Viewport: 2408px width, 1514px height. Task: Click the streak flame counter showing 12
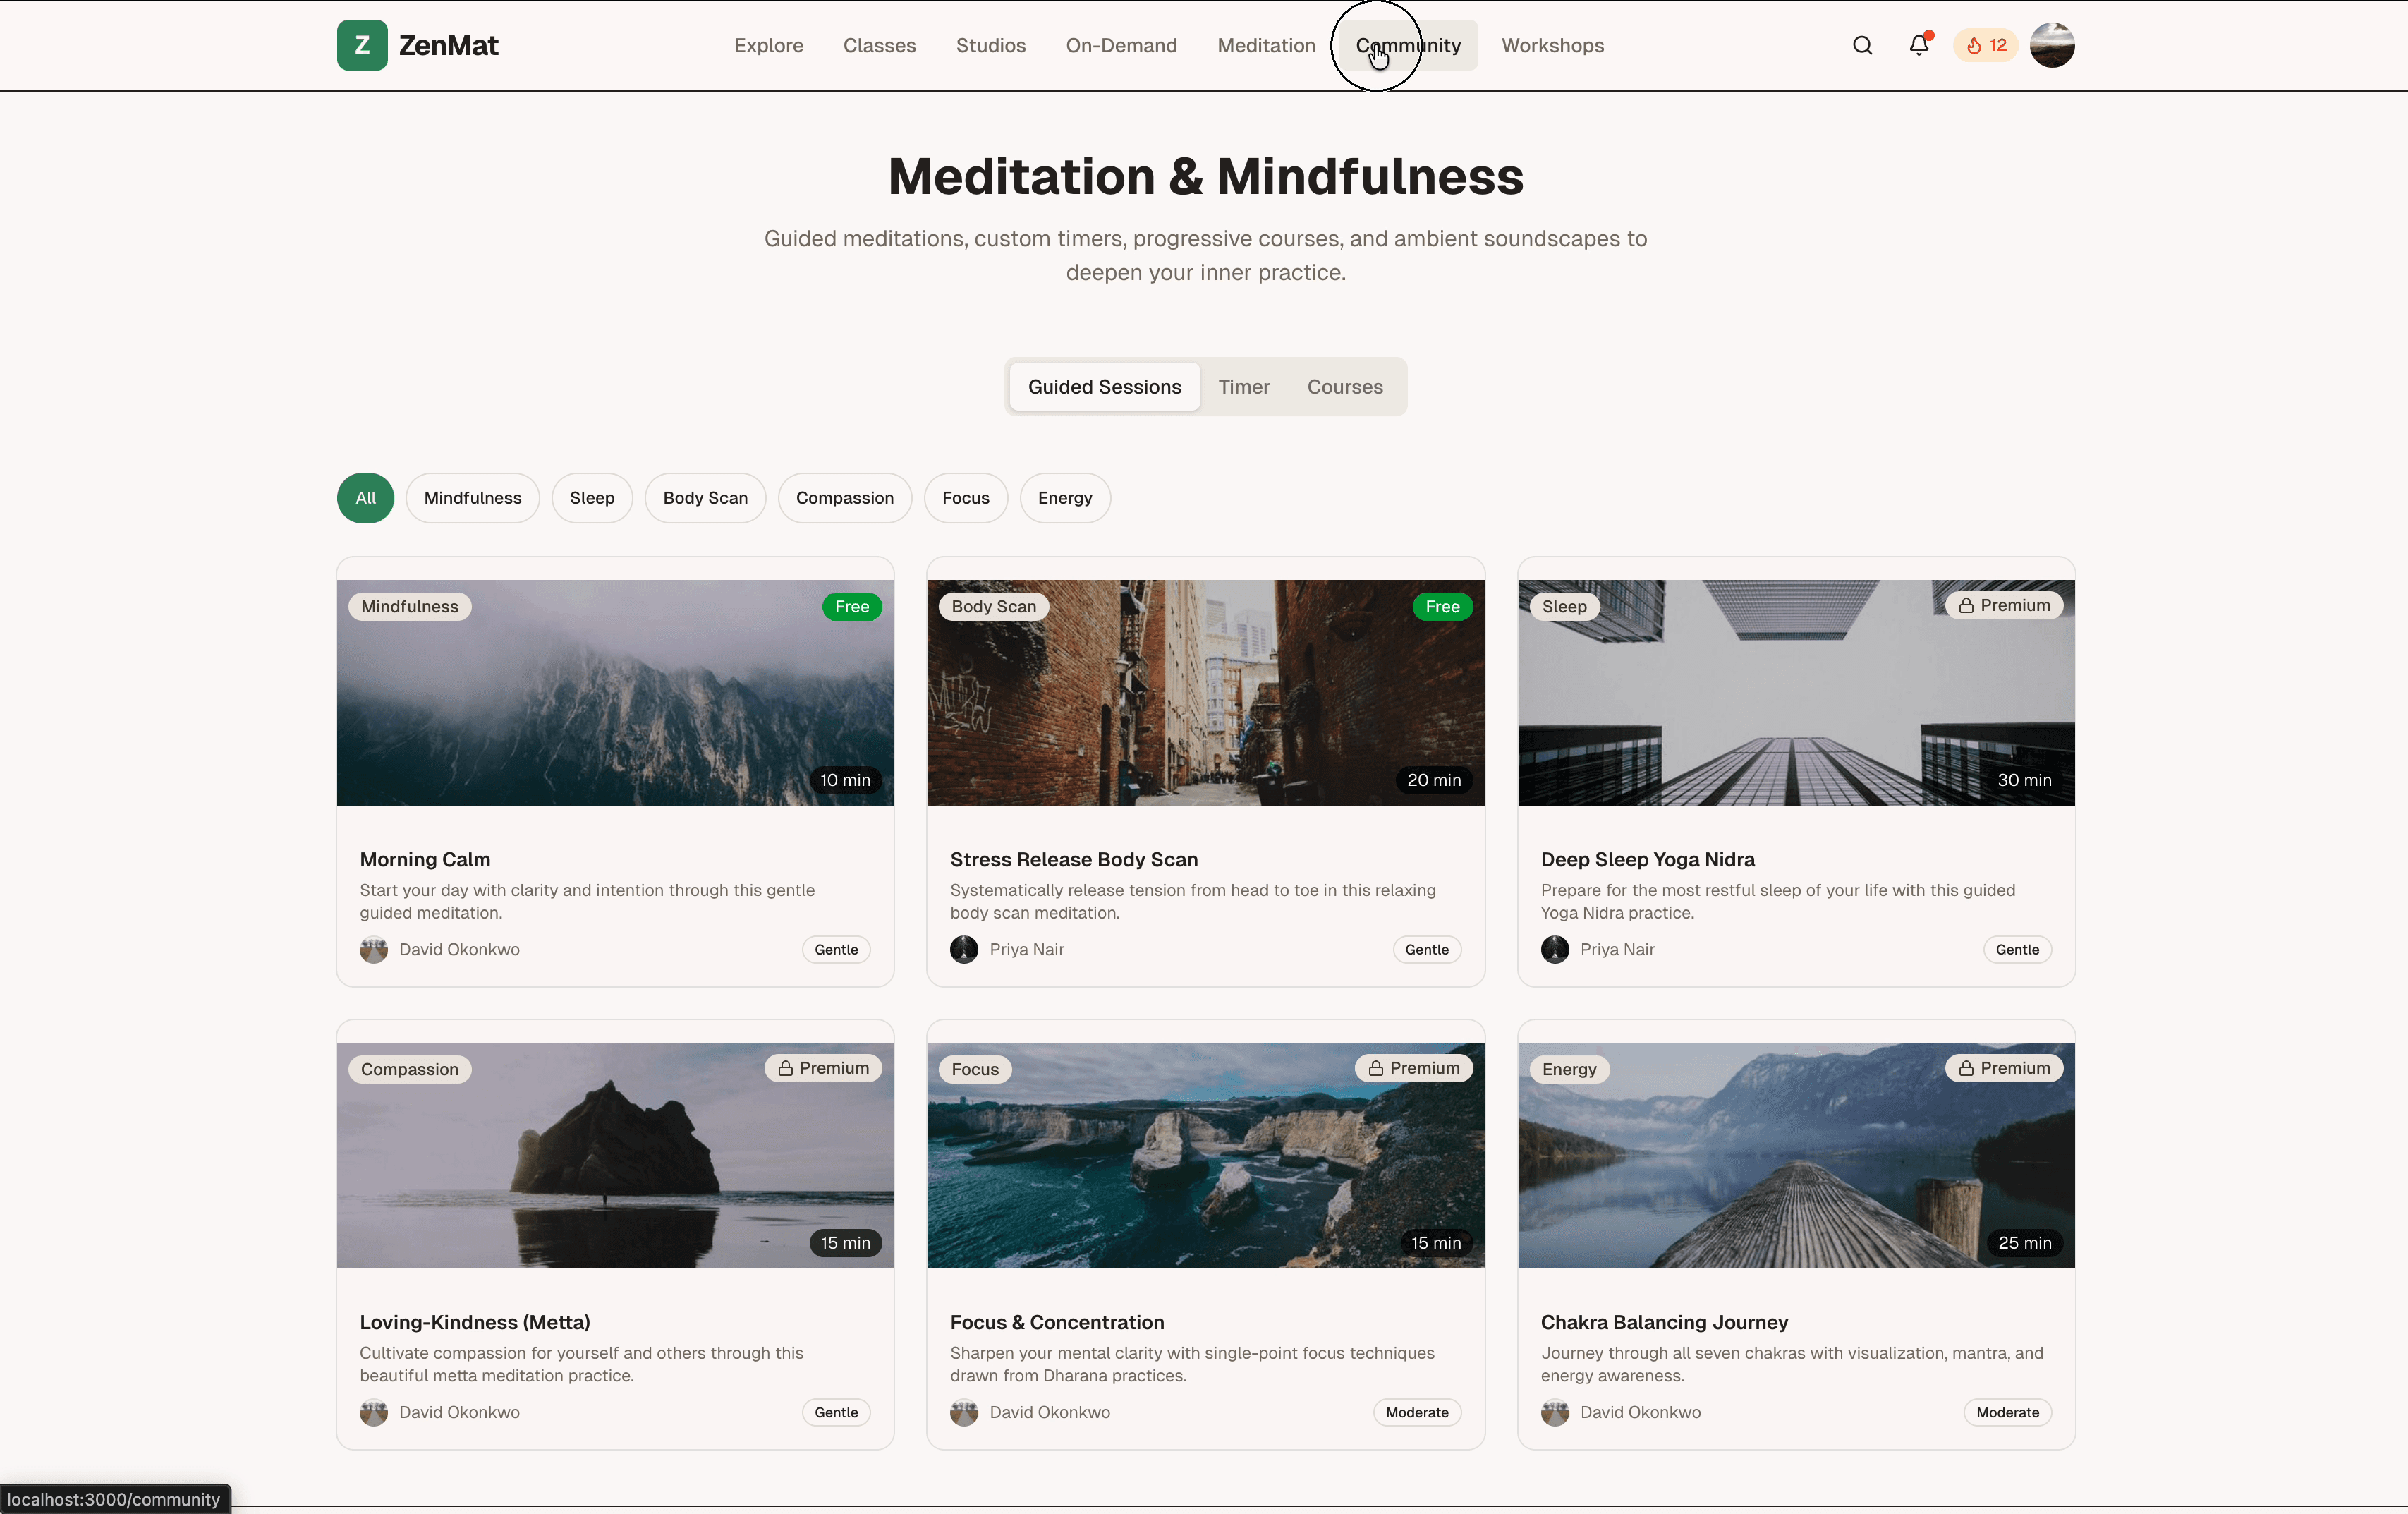coord(1984,45)
